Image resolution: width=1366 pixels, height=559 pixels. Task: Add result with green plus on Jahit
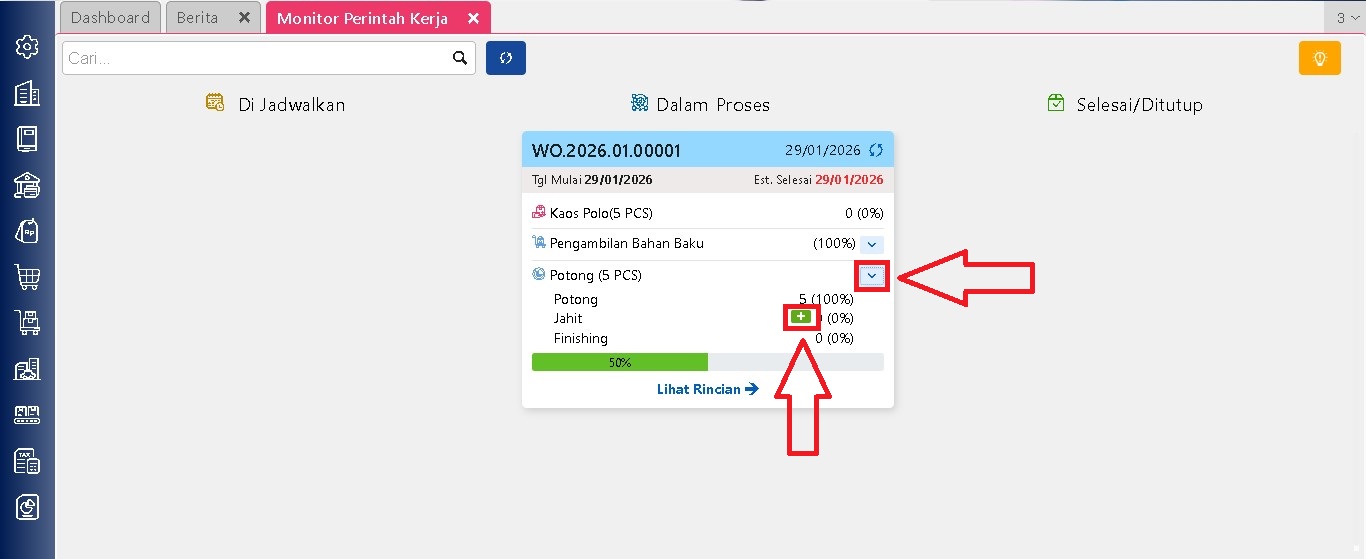(800, 317)
